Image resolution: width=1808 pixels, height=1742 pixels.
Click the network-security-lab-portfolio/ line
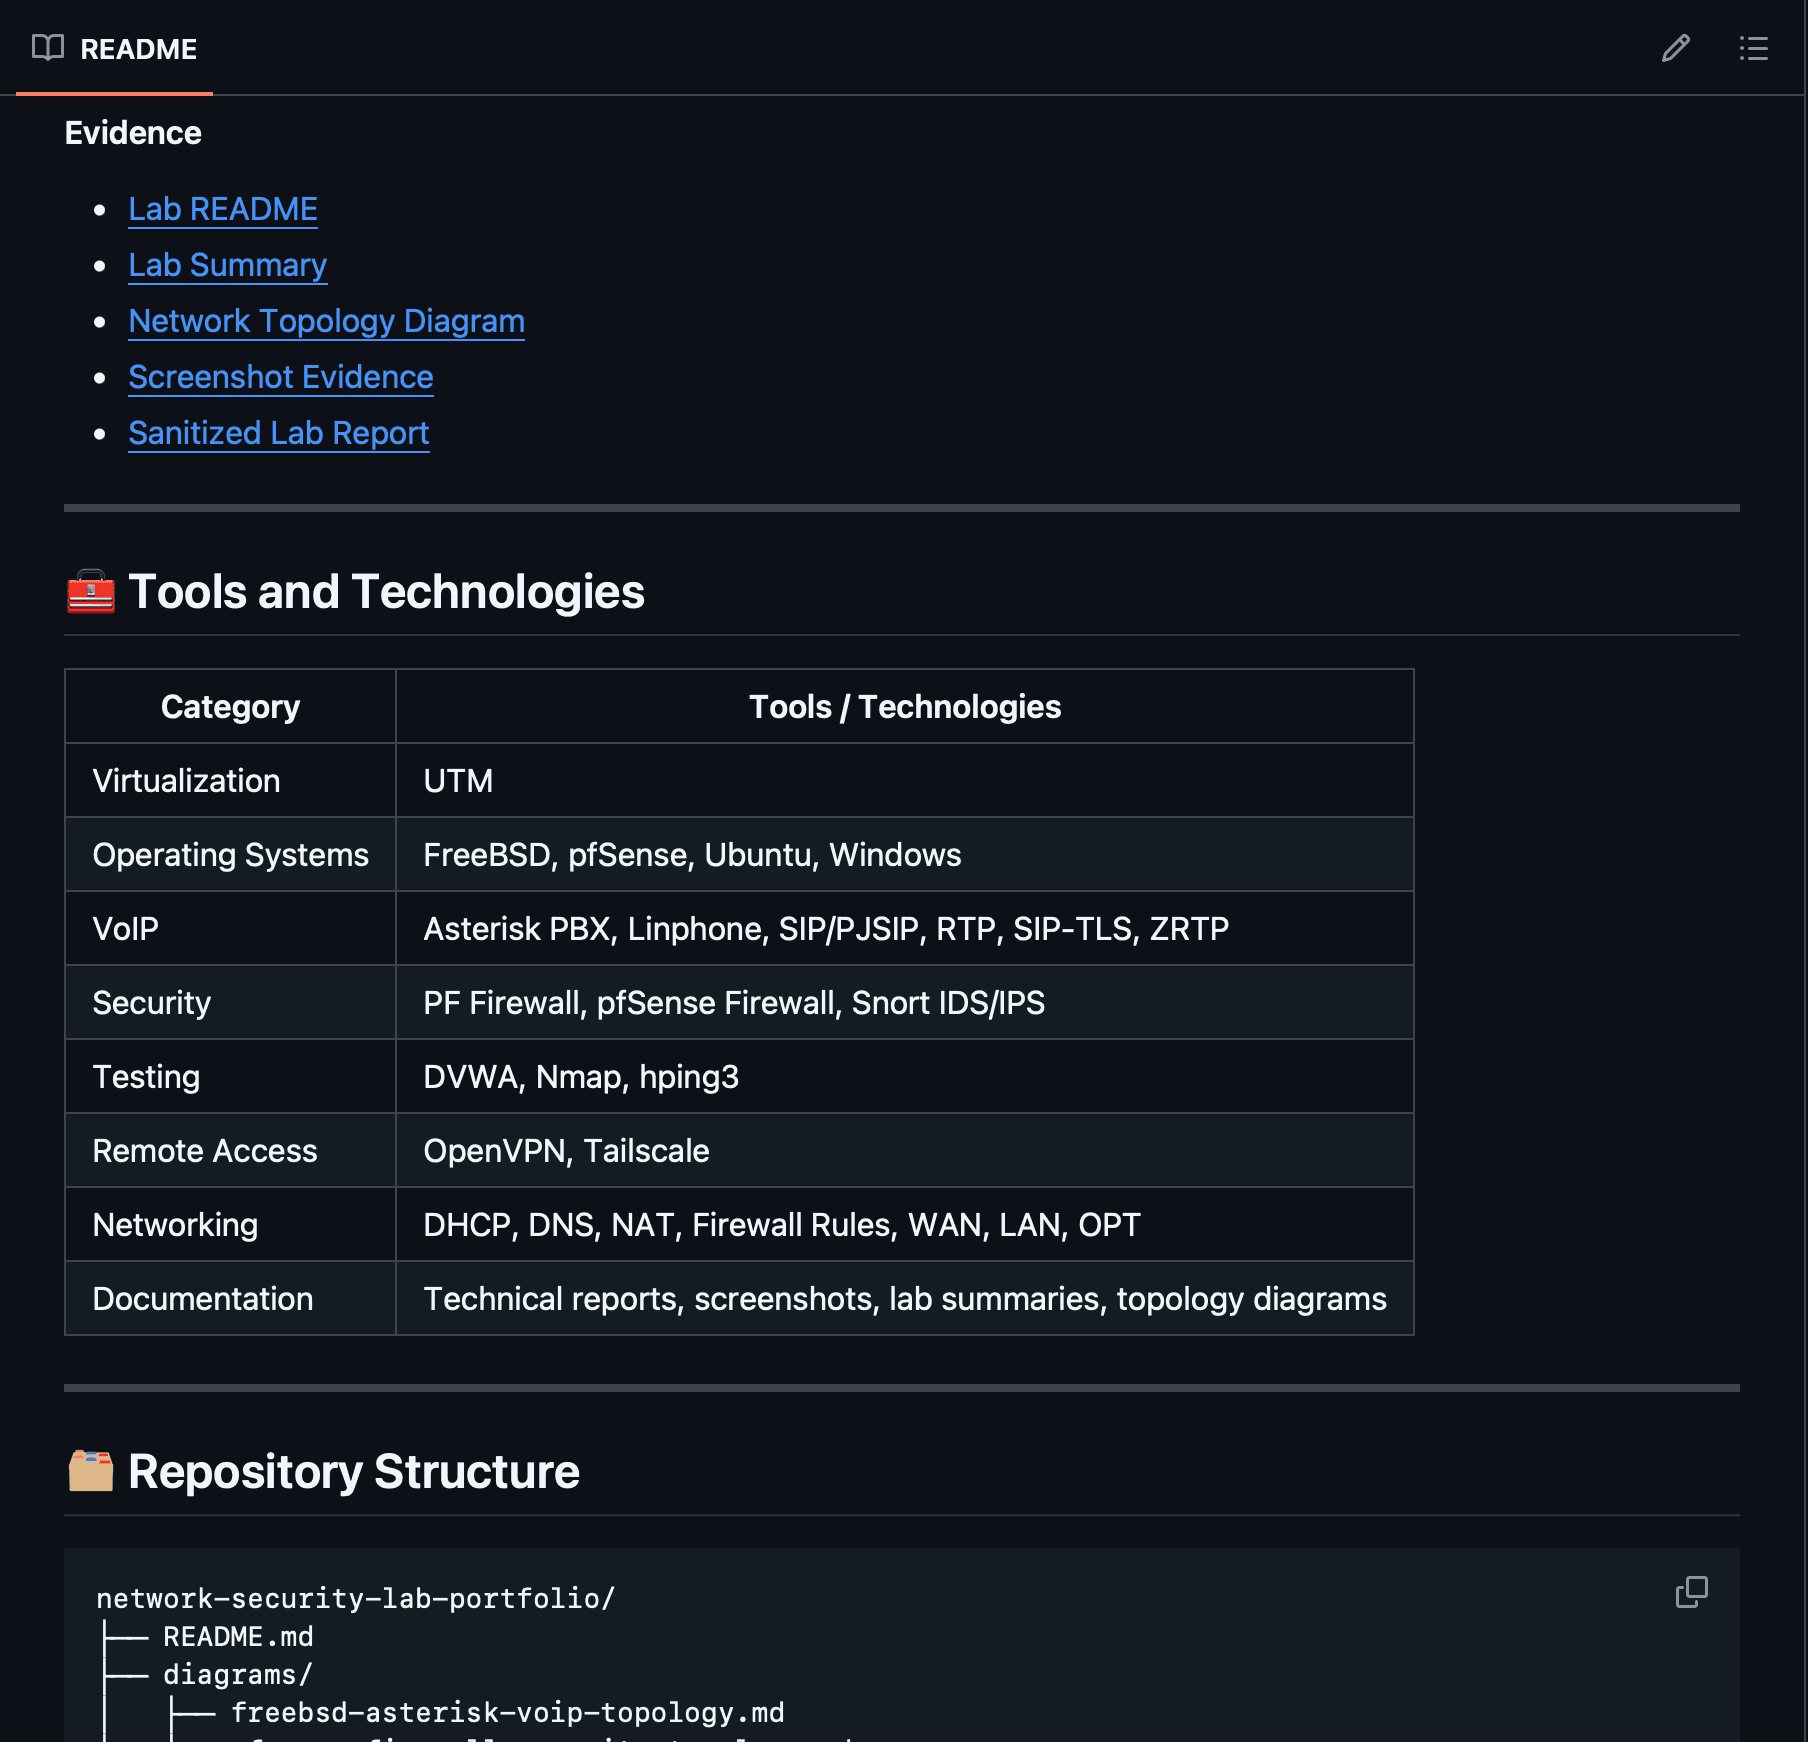[x=356, y=1598]
